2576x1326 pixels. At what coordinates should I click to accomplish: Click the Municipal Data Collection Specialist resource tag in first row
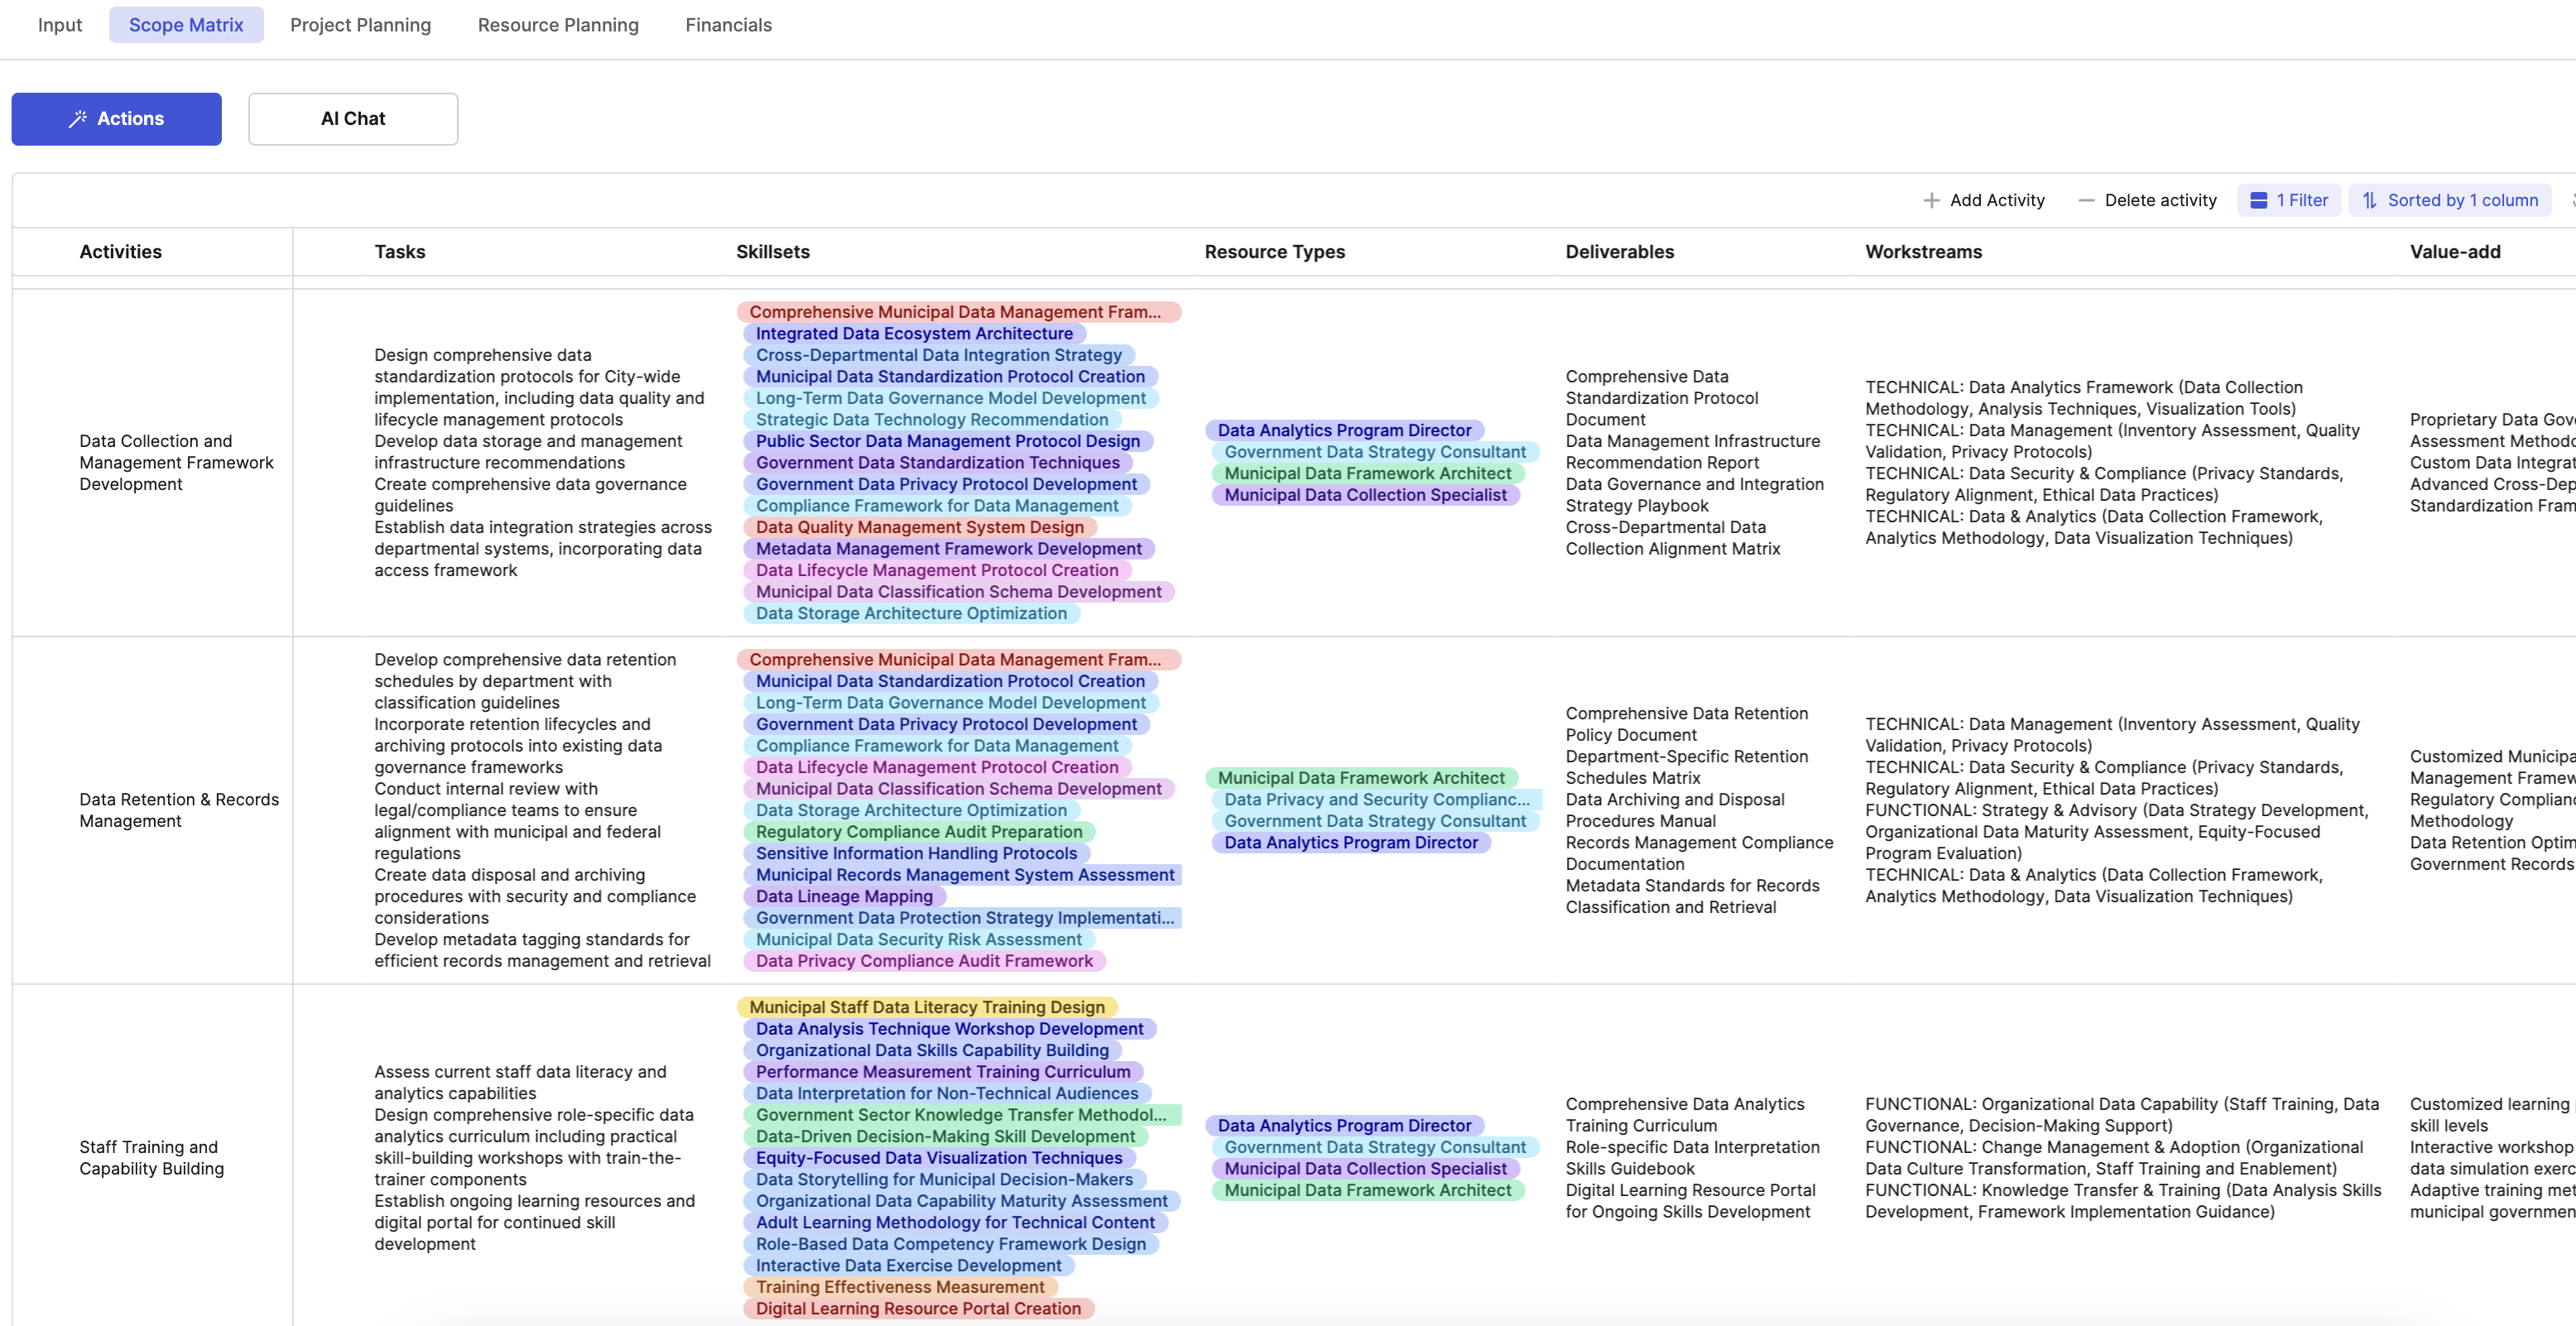[1365, 495]
